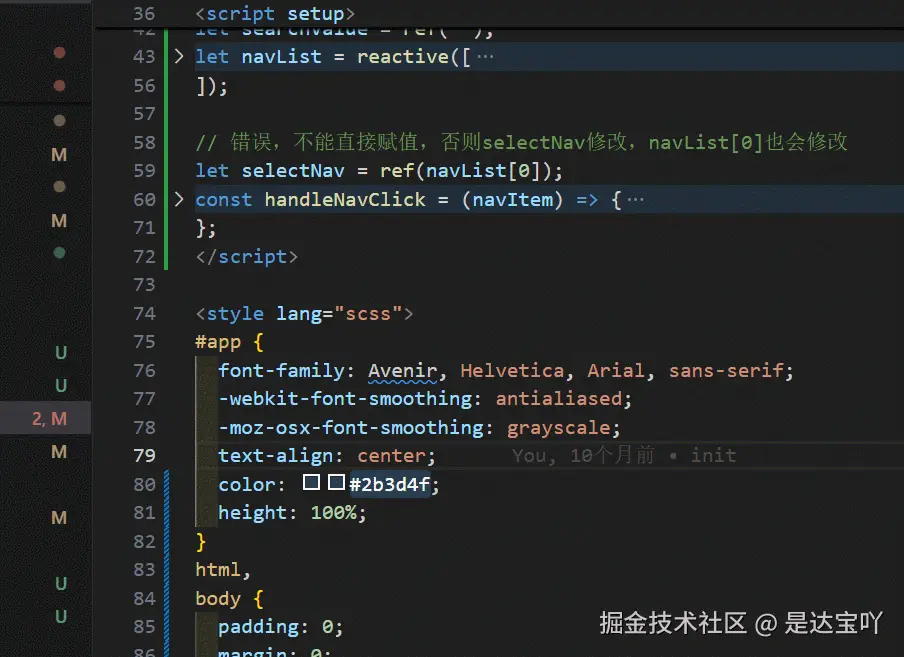
Task: Click the first "U" untracked badge in sidebar
Action: (x=60, y=351)
